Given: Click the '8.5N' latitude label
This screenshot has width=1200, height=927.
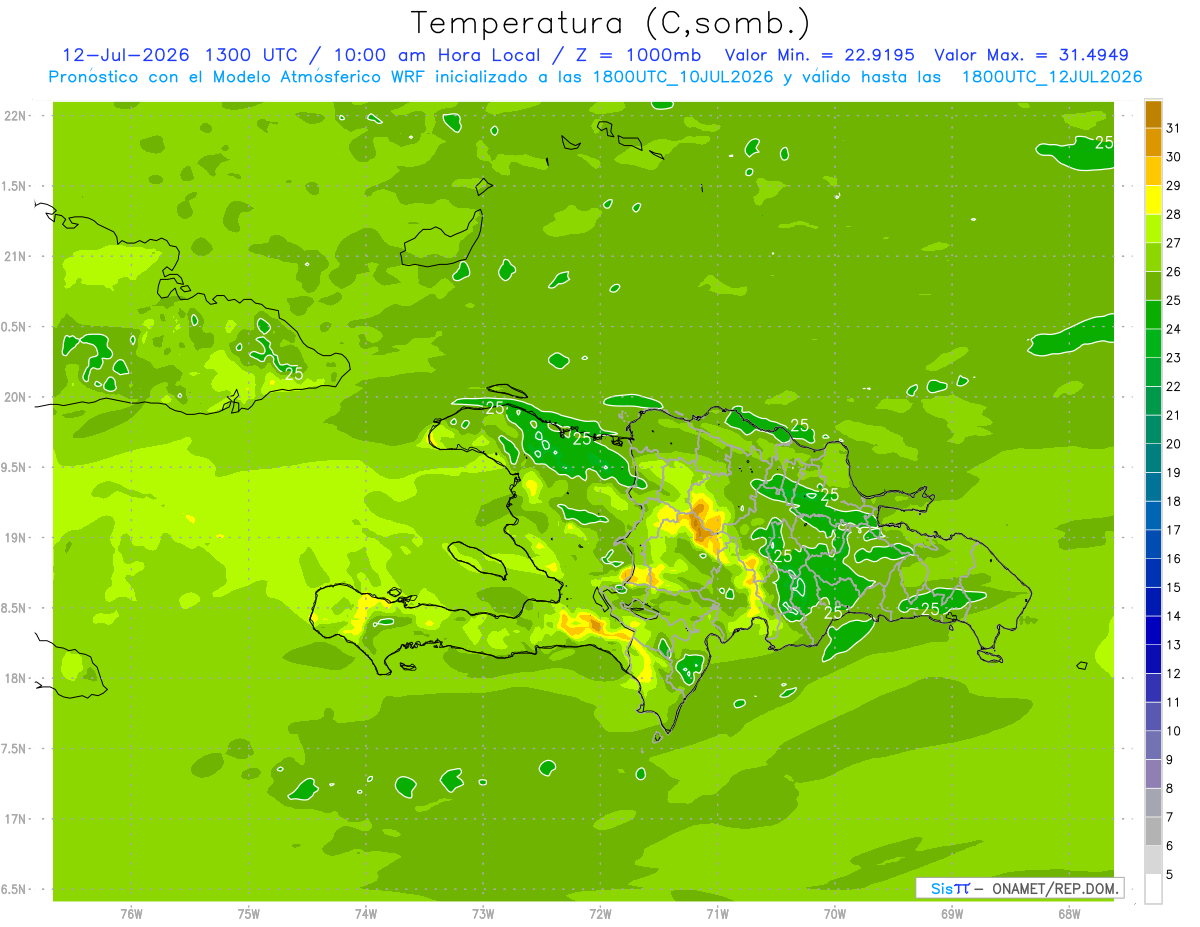Looking at the screenshot, I should point(15,608).
